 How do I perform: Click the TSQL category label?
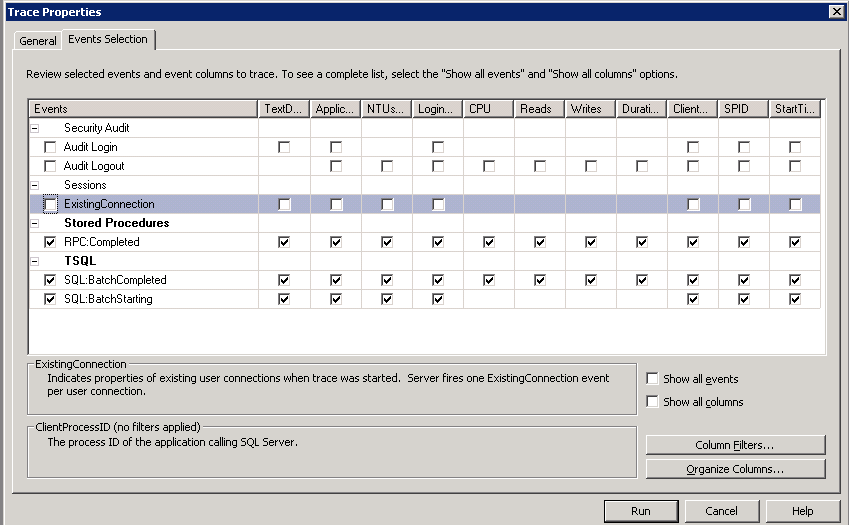[80, 261]
